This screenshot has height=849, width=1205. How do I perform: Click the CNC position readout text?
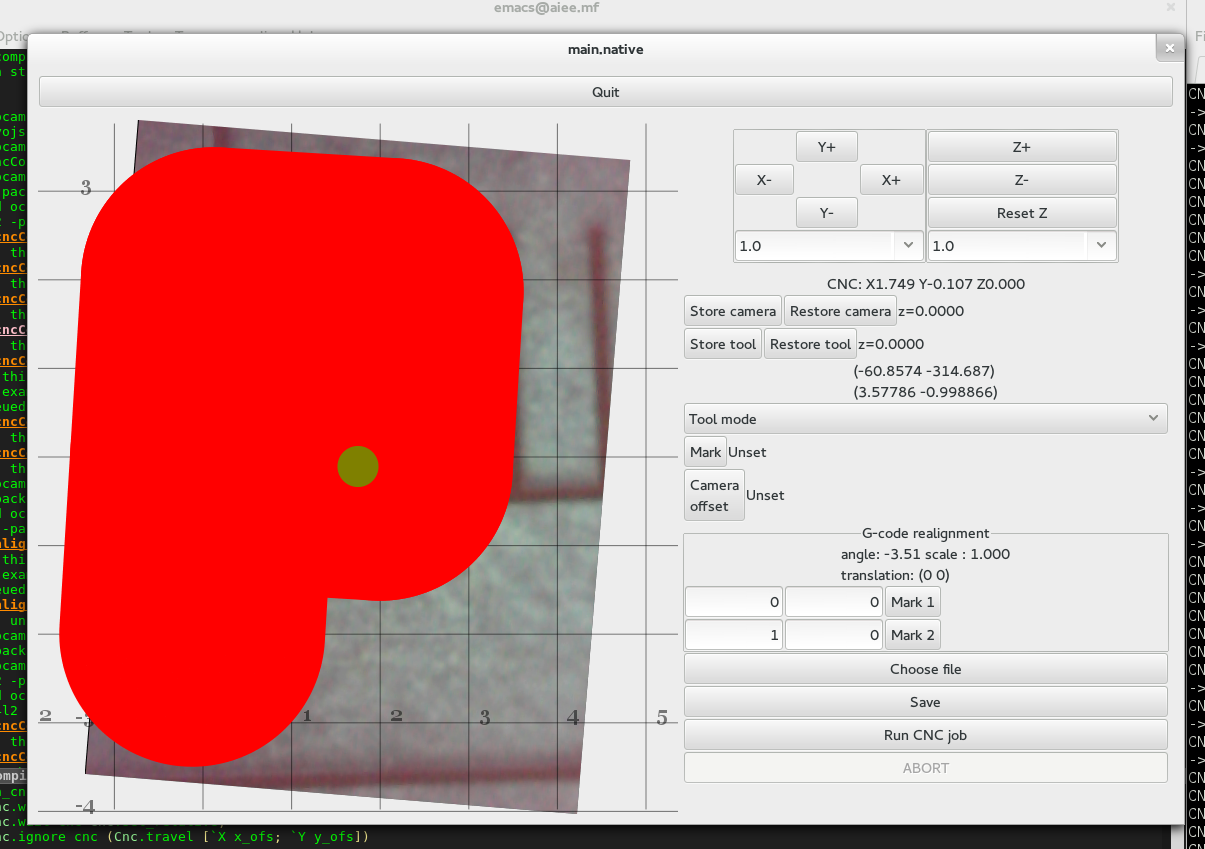(925, 284)
